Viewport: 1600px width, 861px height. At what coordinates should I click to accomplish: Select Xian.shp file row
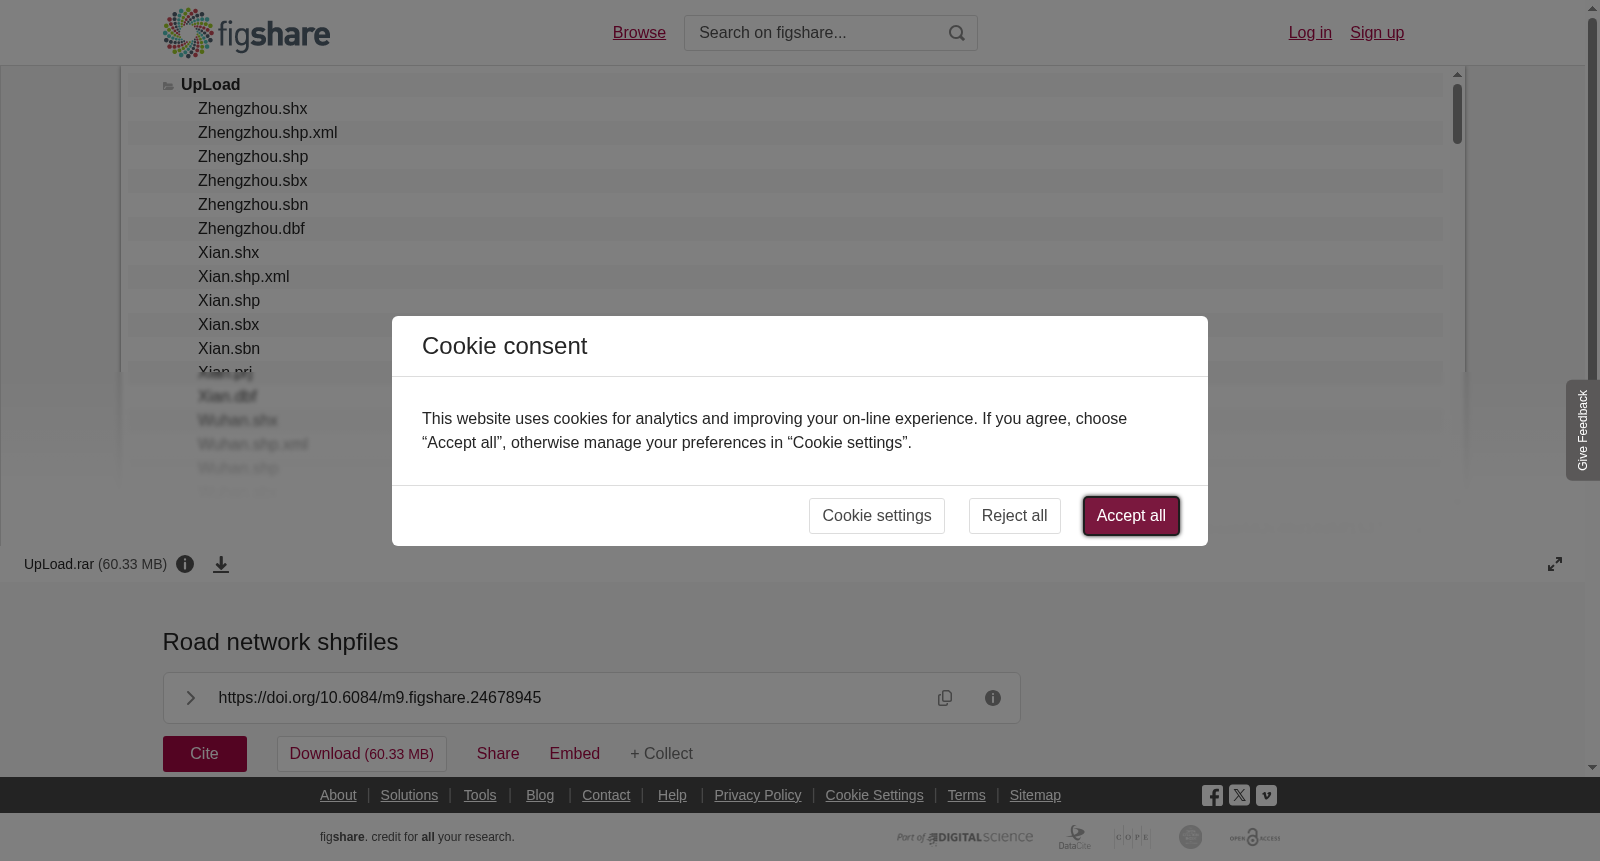(x=785, y=301)
